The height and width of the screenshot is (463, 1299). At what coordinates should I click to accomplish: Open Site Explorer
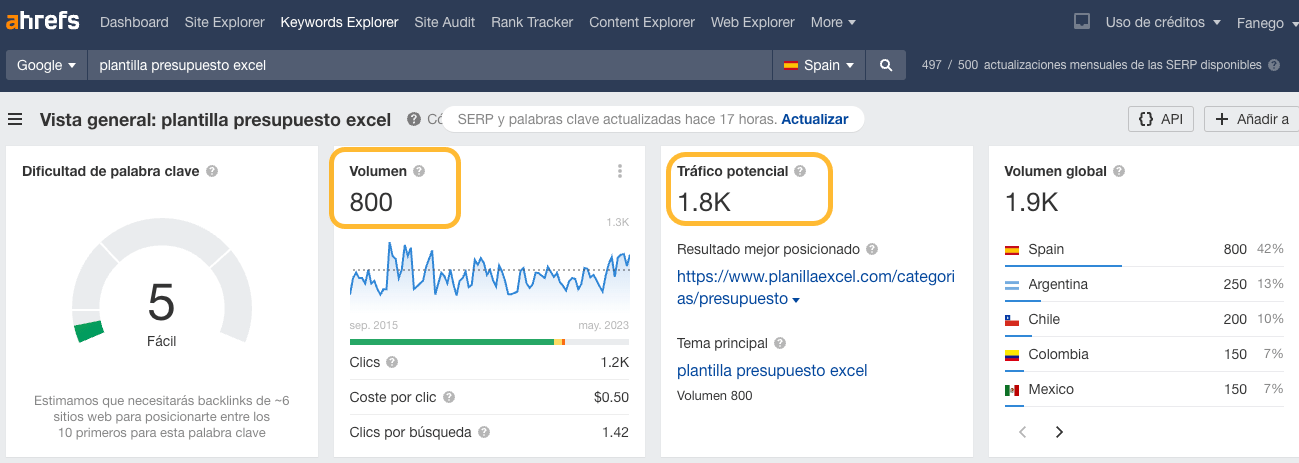(225, 22)
